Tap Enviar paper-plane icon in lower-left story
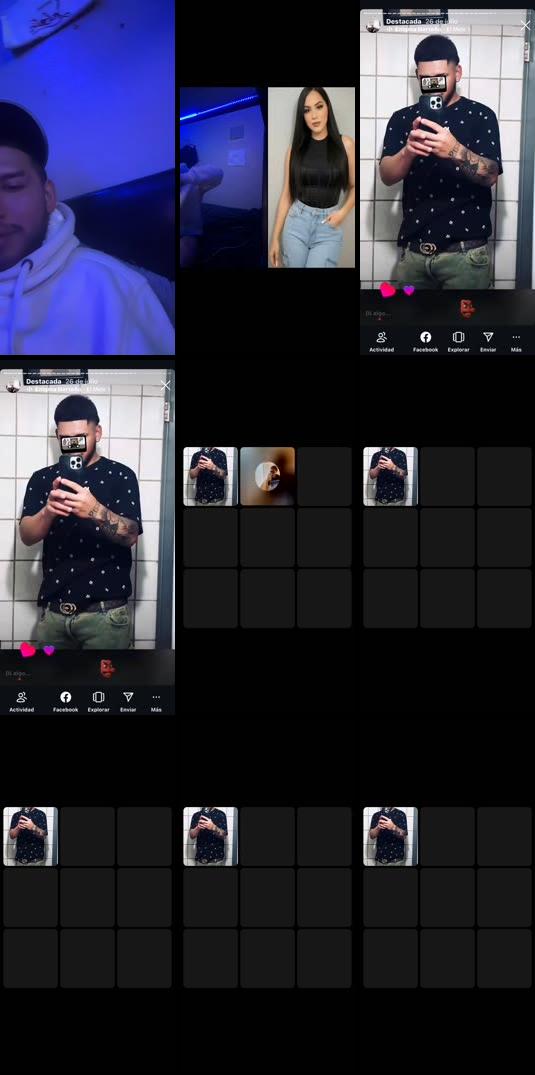This screenshot has height=1075, width=535. point(128,701)
